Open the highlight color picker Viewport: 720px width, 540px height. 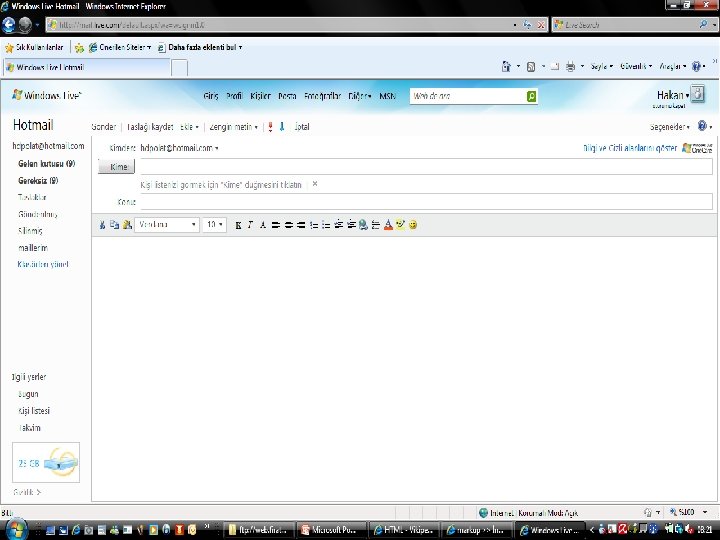400,225
